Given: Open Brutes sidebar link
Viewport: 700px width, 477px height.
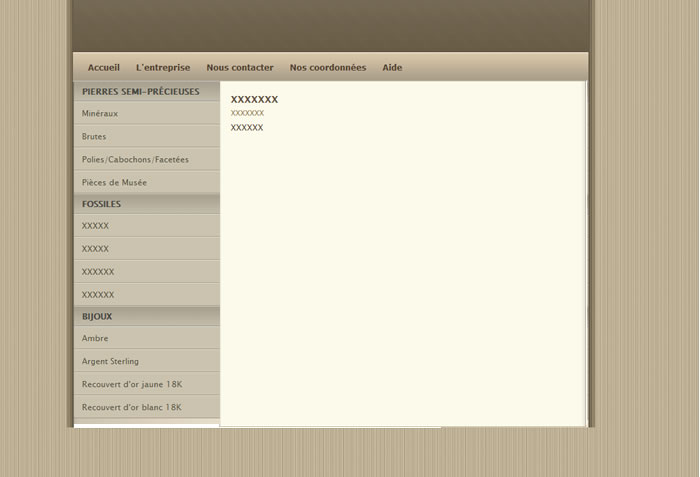Looking at the screenshot, I should pyautogui.click(x=147, y=136).
